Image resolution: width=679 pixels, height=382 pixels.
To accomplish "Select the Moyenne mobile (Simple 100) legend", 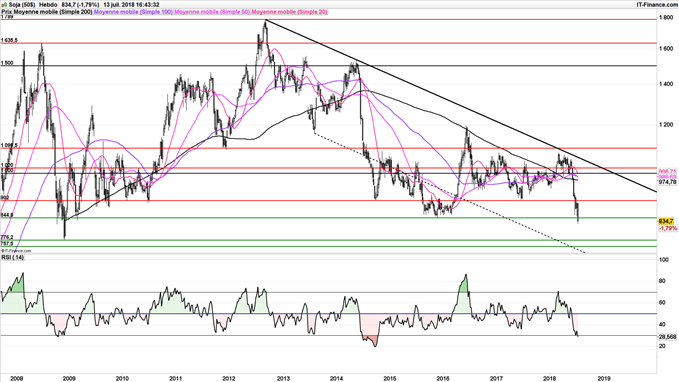I will click(133, 12).
